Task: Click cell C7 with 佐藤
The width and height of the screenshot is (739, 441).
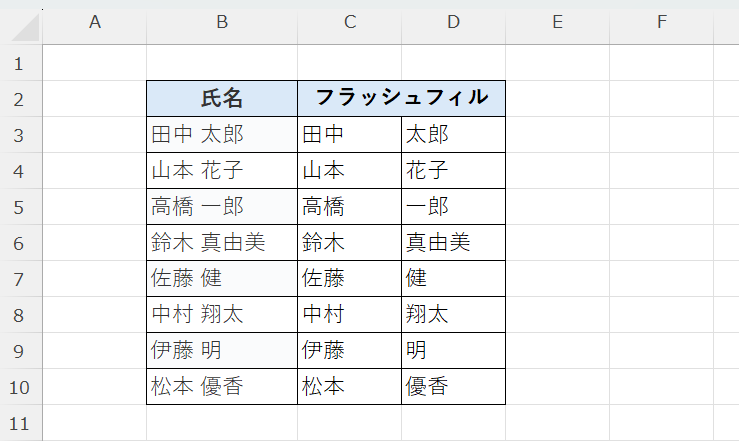Action: [x=349, y=278]
